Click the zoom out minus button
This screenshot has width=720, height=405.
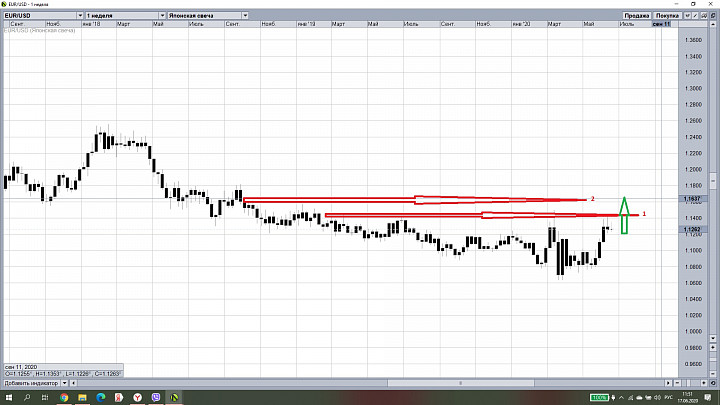point(678,383)
